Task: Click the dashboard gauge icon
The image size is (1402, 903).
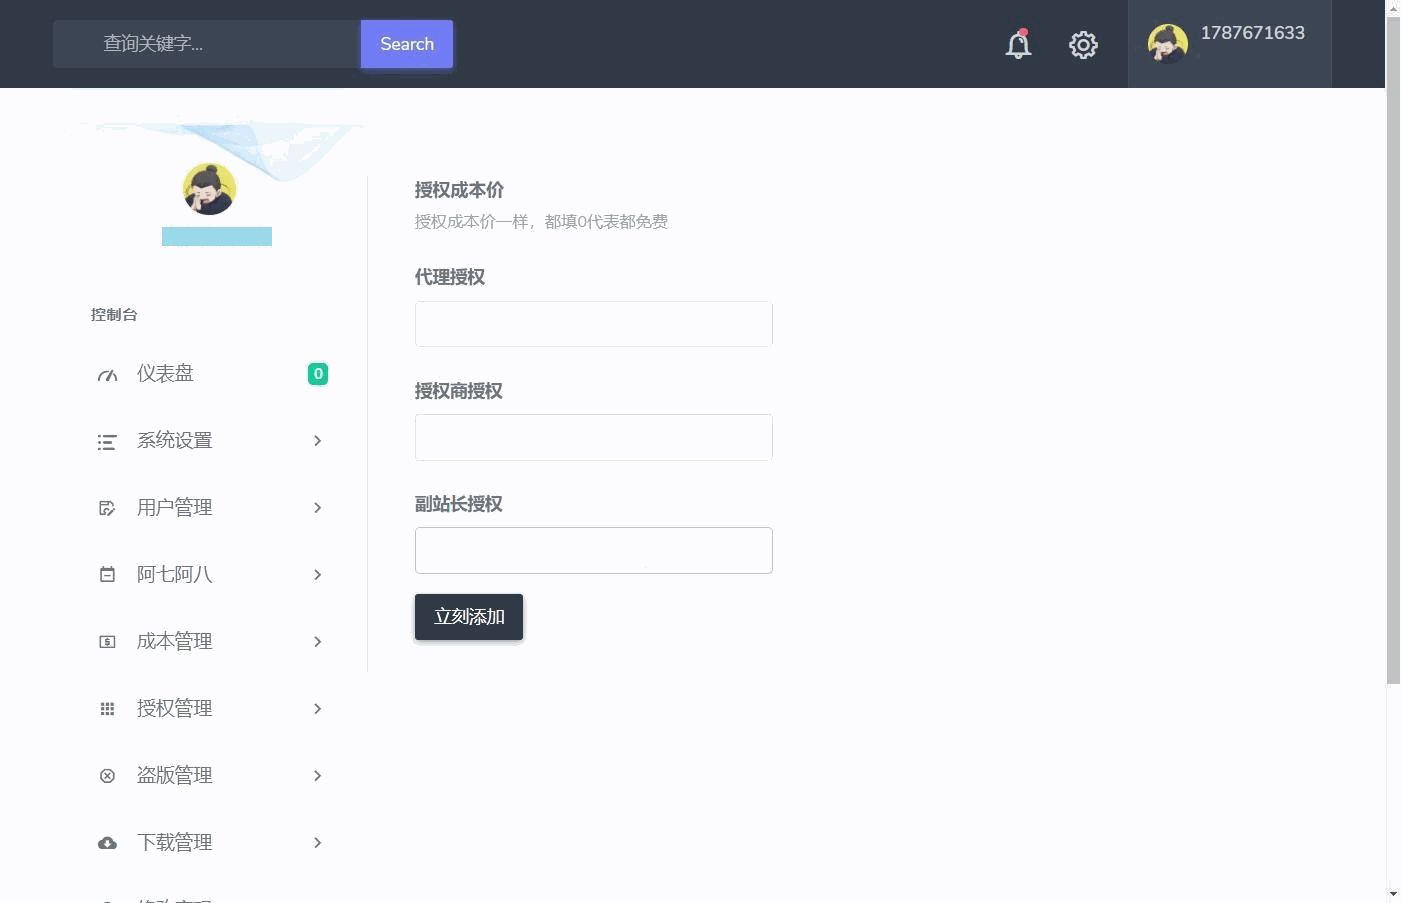Action: (x=107, y=375)
